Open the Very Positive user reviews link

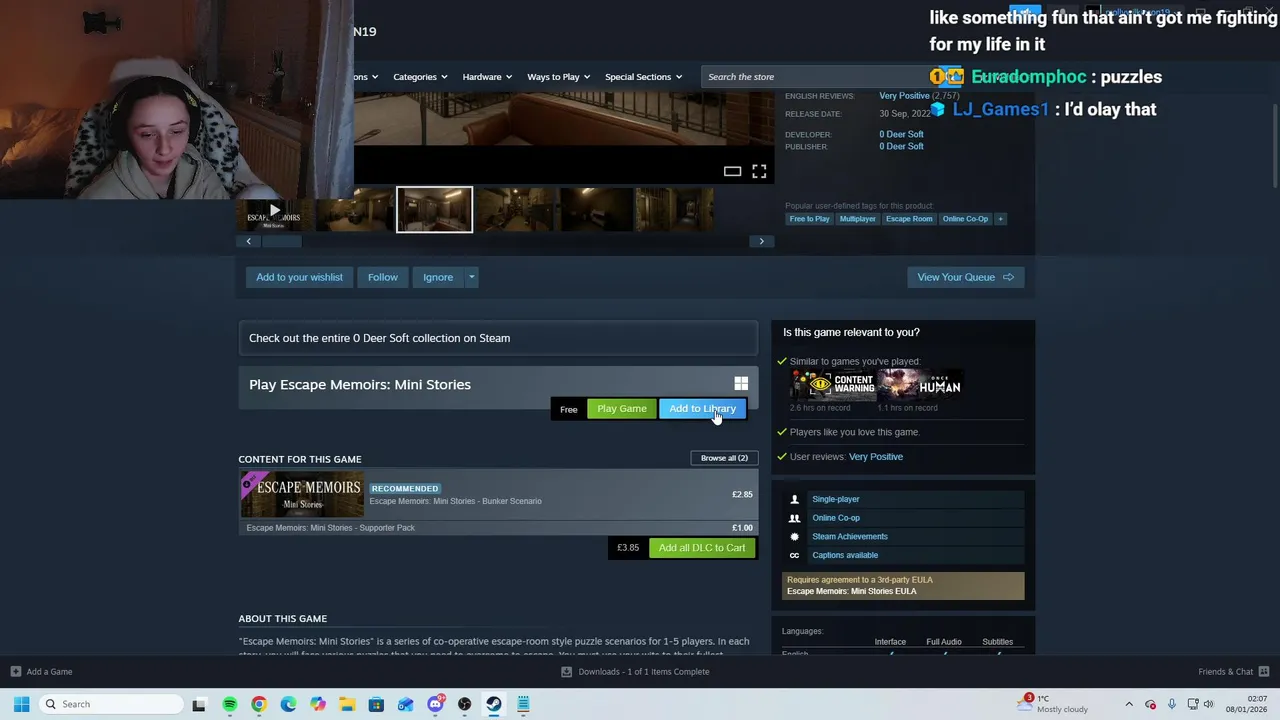click(x=876, y=457)
